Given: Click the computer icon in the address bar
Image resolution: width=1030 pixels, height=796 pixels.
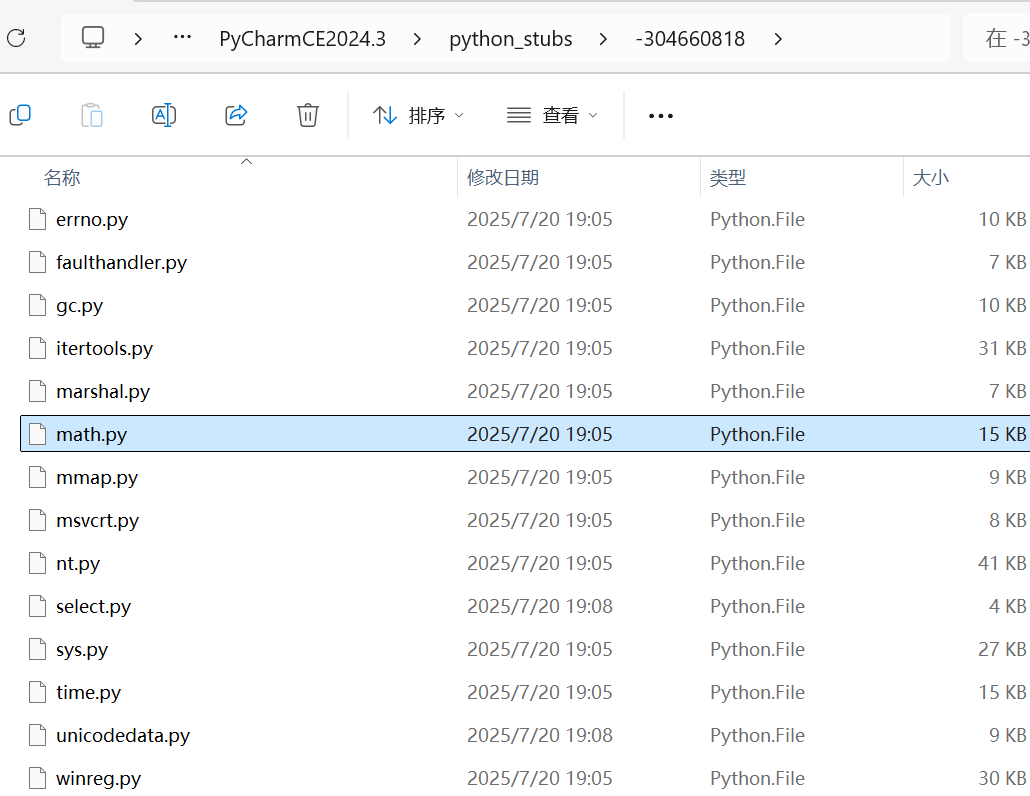Looking at the screenshot, I should (92, 38).
